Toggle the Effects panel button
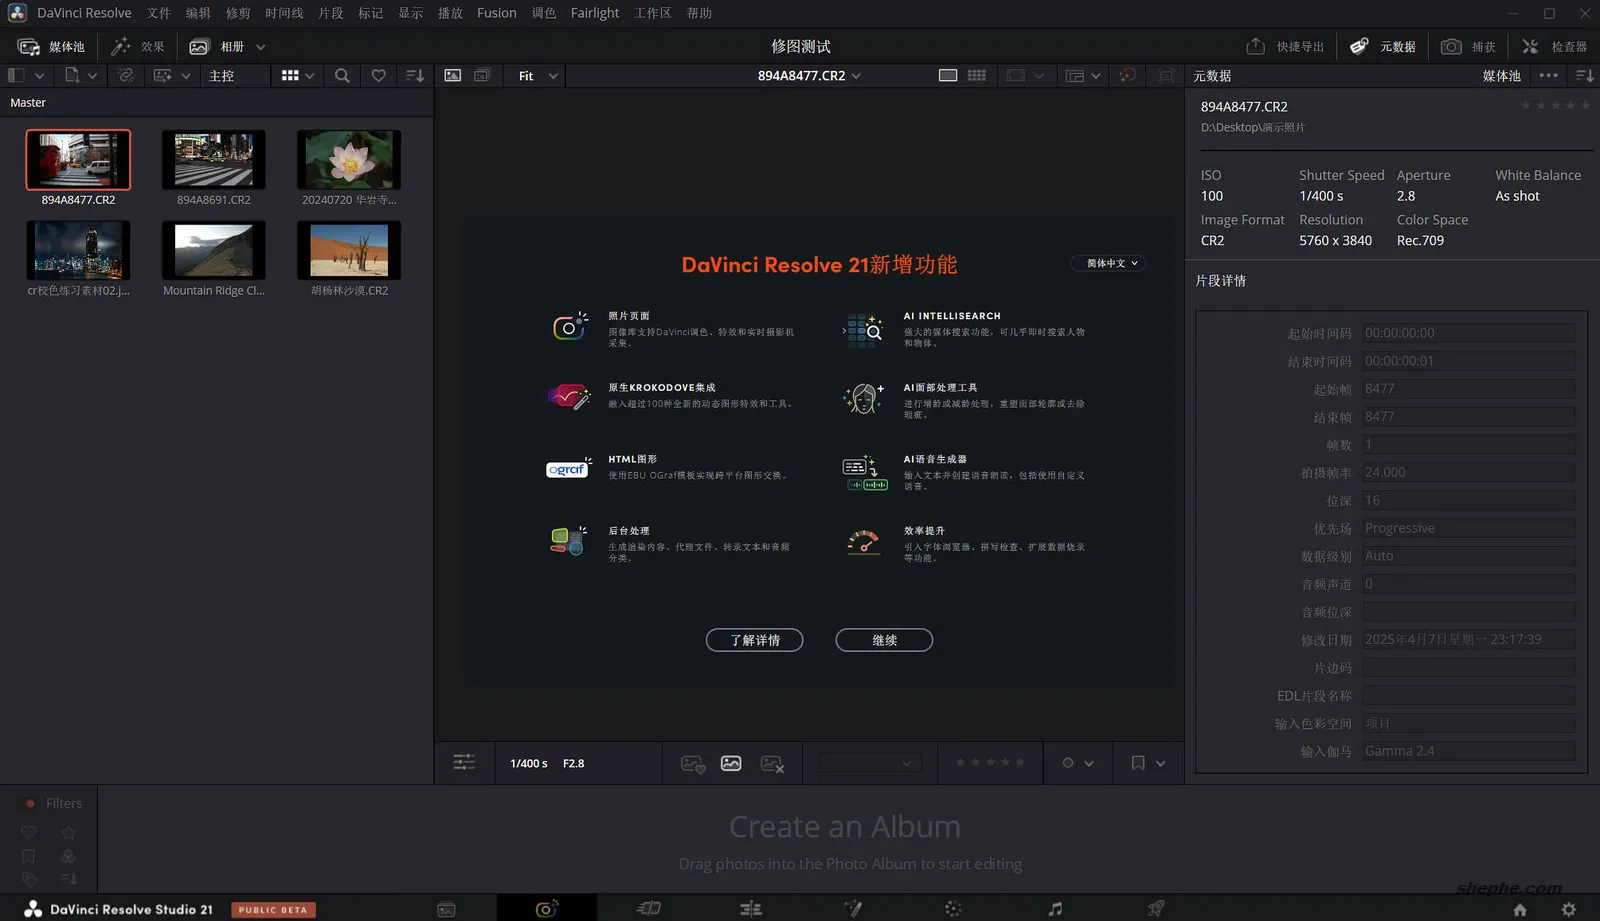This screenshot has height=921, width=1600. 138,46
